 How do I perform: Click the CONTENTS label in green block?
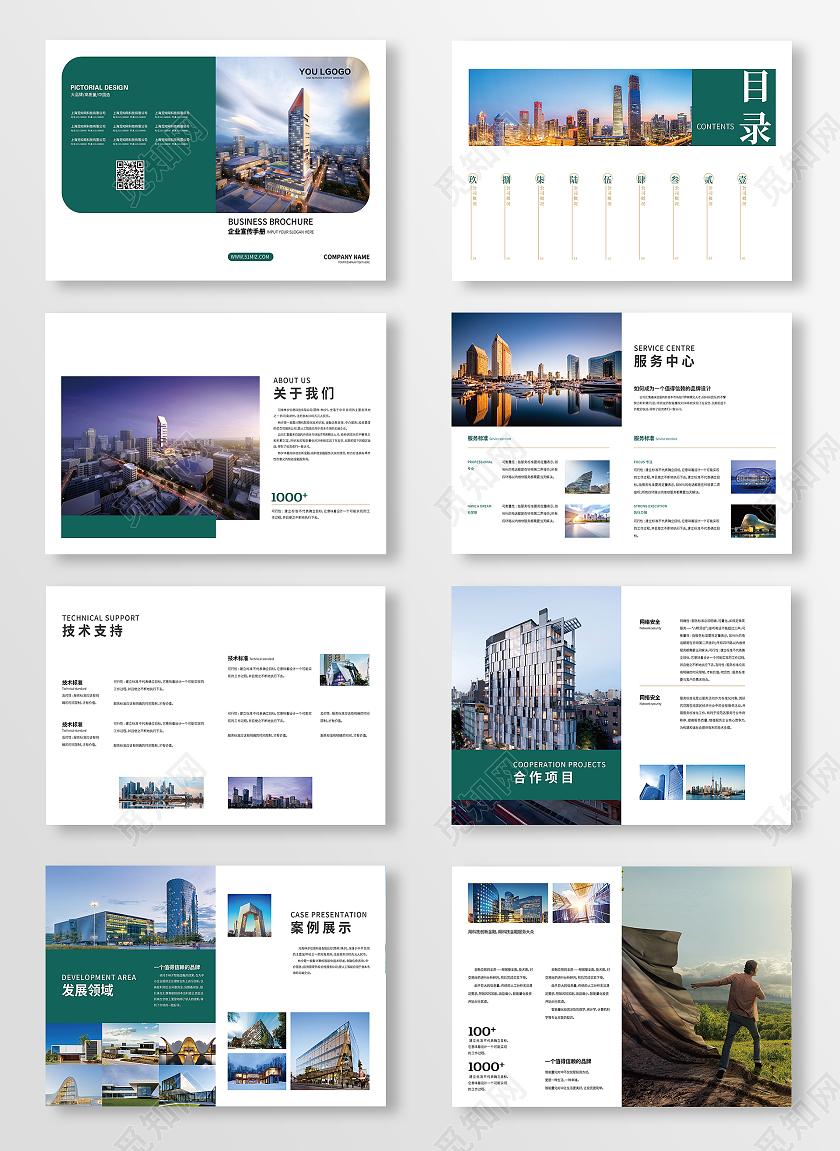(715, 127)
